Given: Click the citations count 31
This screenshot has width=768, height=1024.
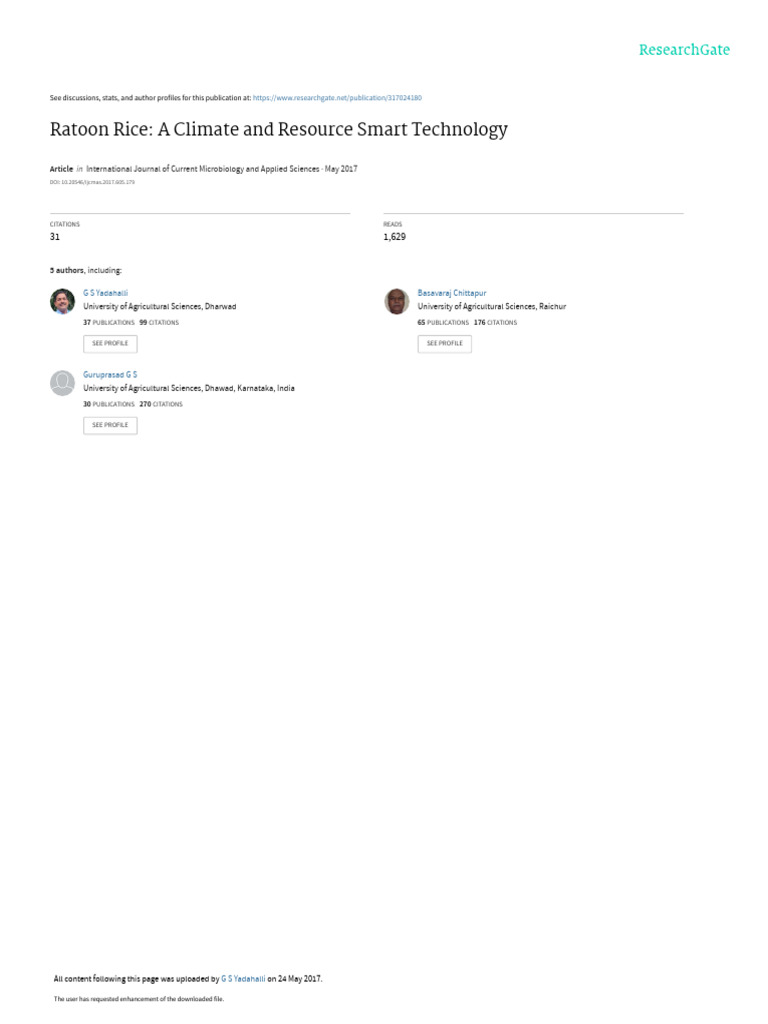Looking at the screenshot, I should point(55,236).
